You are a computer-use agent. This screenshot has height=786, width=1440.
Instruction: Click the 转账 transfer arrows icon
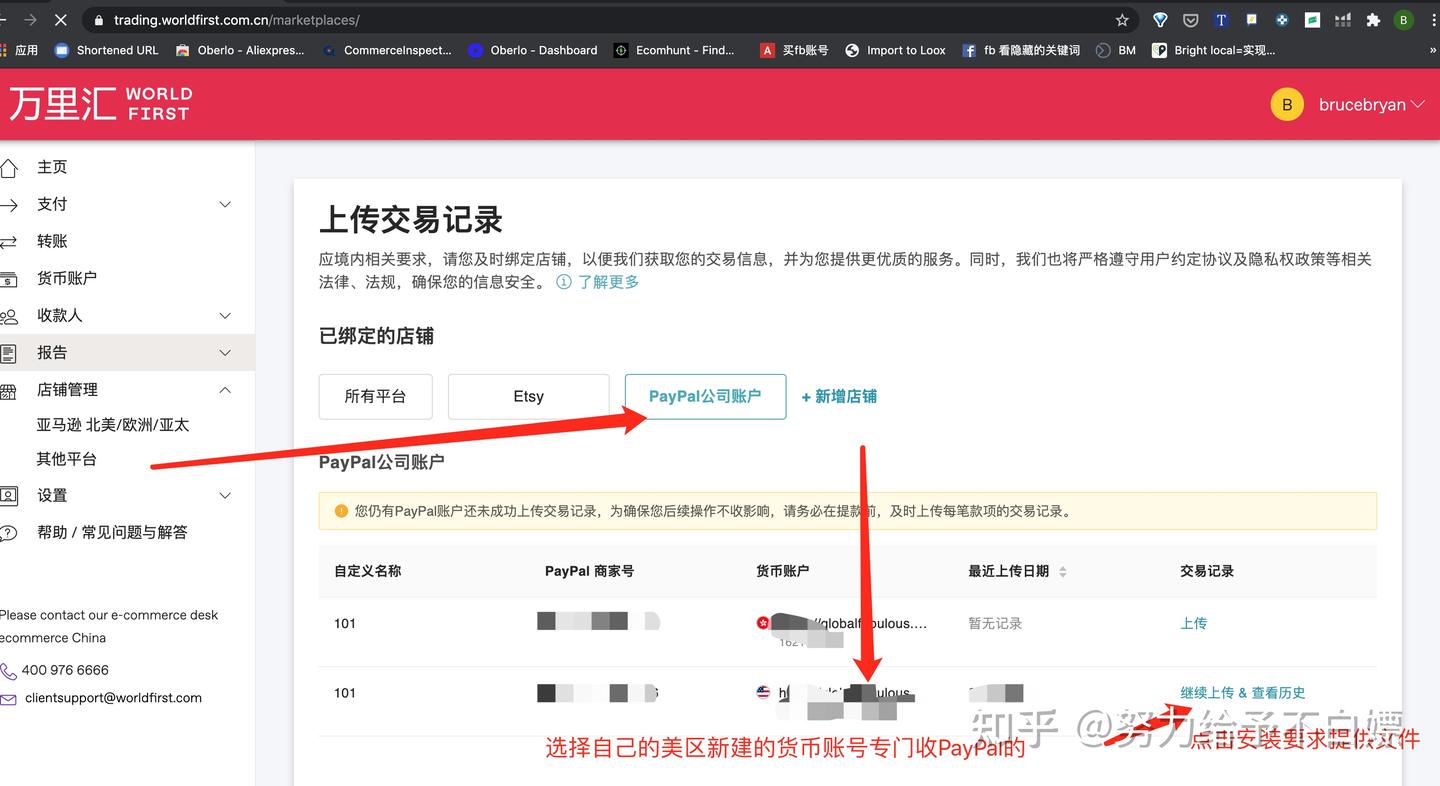click(x=8, y=241)
